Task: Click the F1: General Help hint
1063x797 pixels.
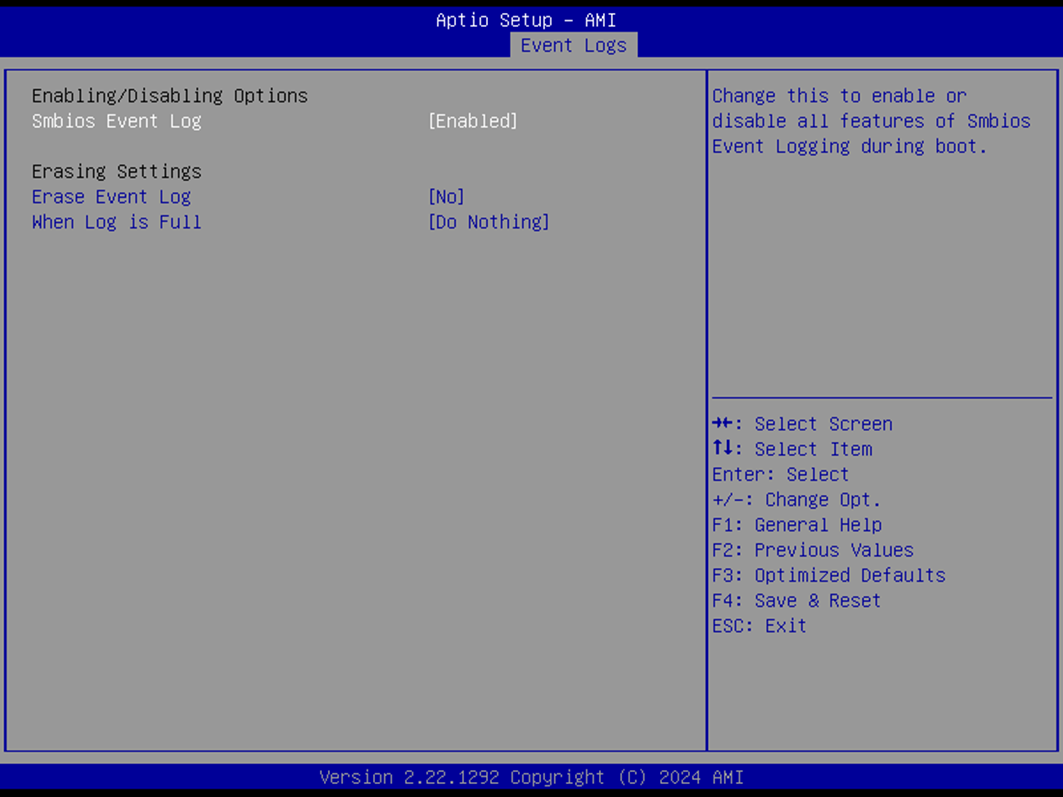Action: 796,525
